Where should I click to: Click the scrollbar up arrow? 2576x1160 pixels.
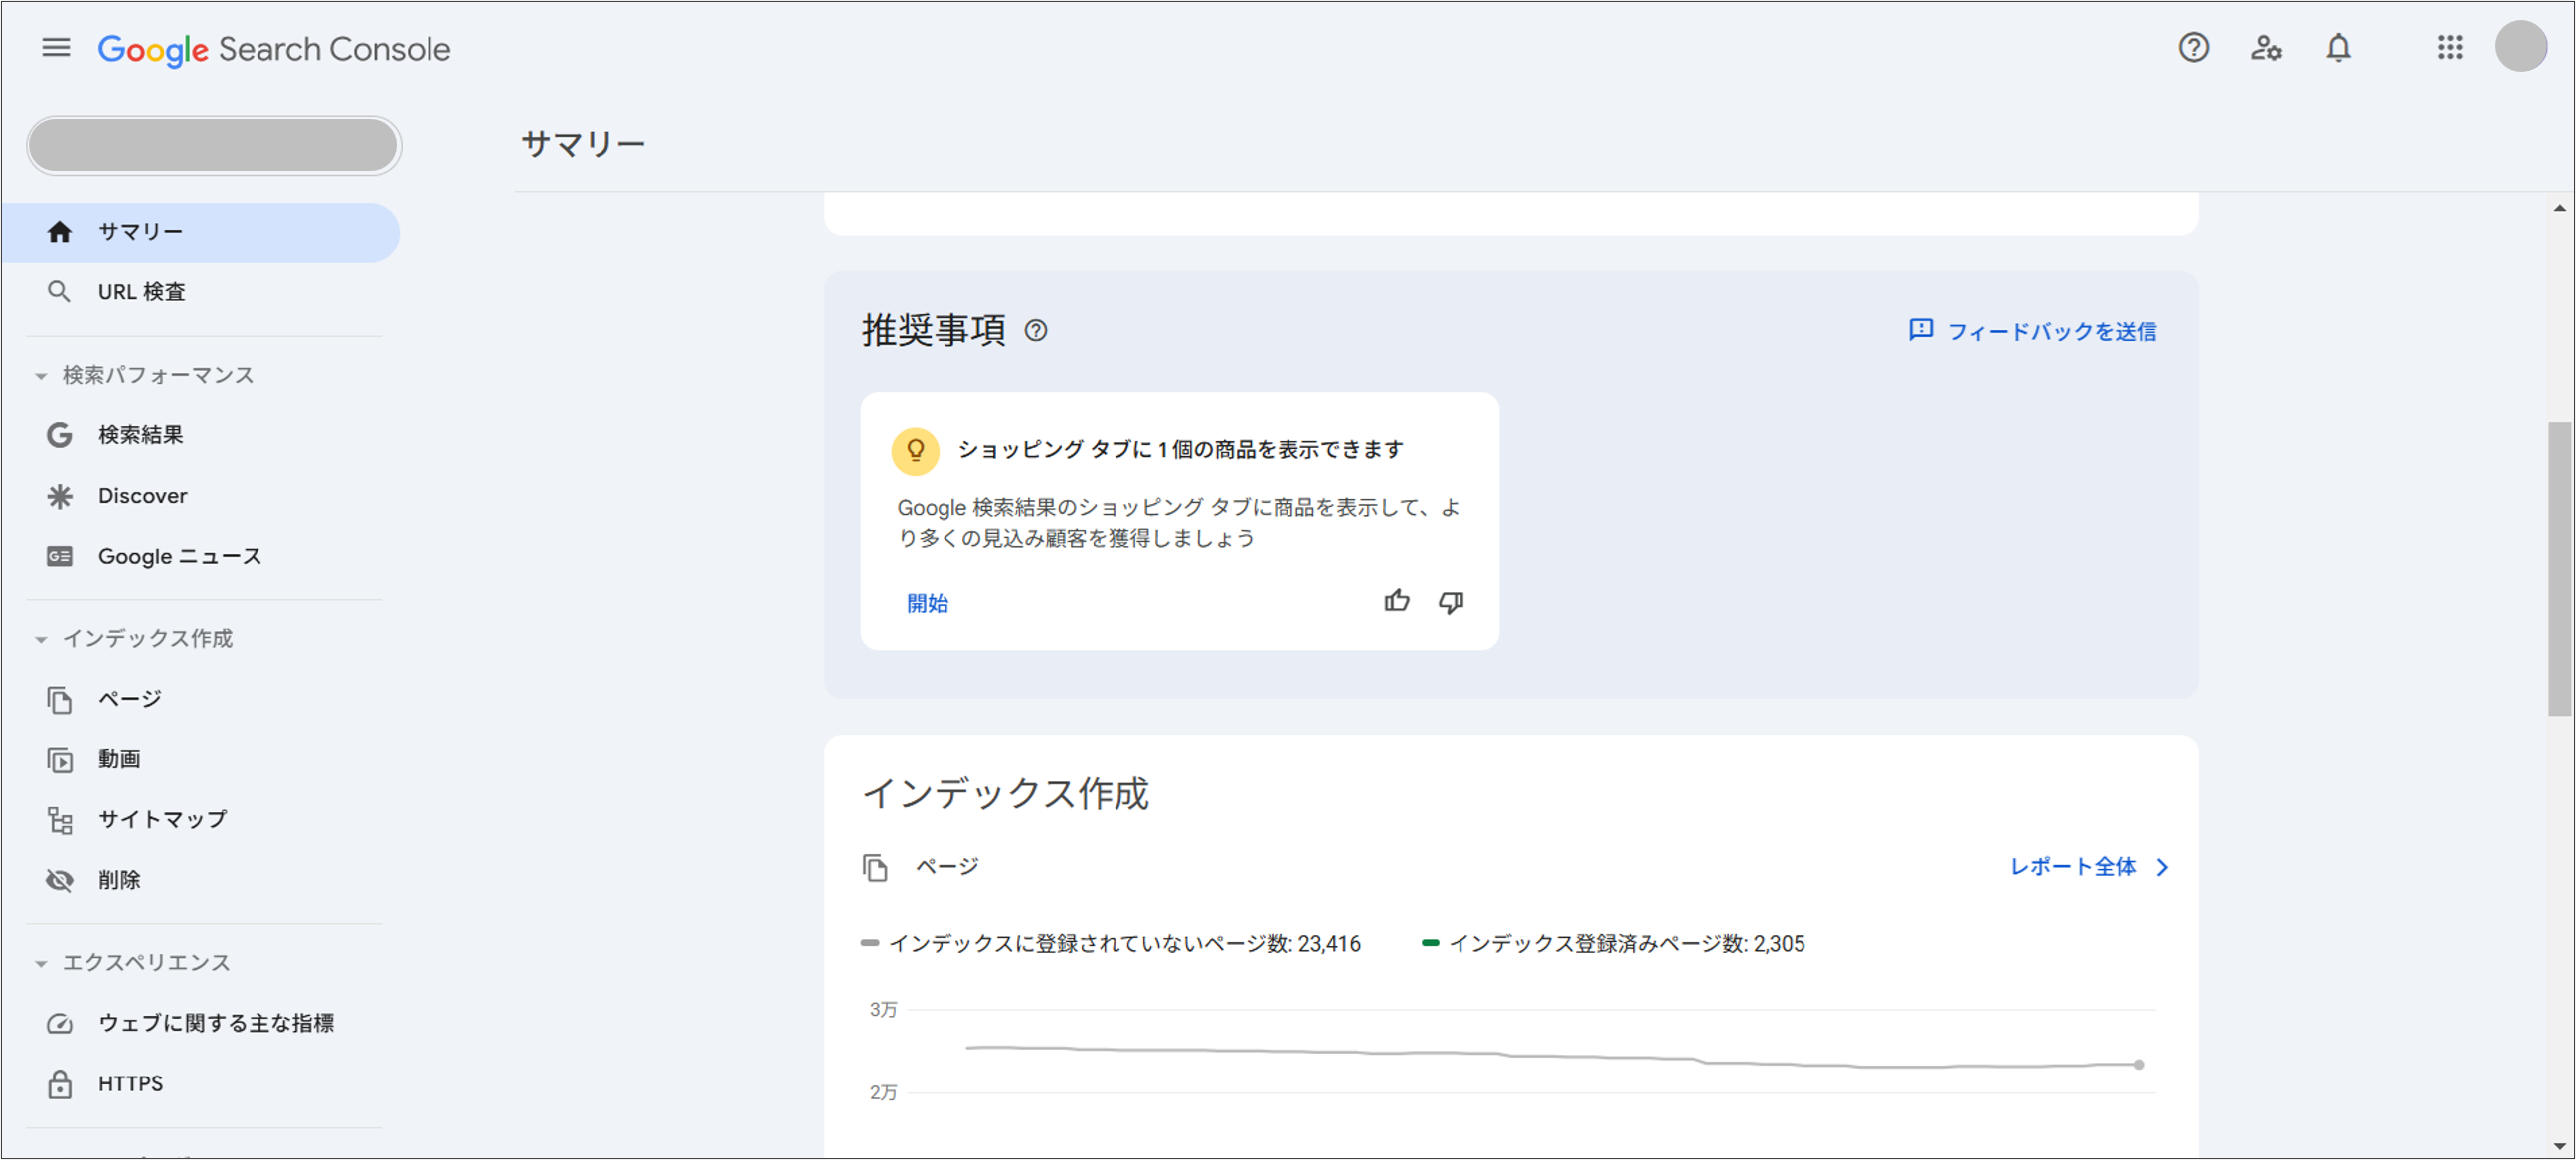[2559, 209]
